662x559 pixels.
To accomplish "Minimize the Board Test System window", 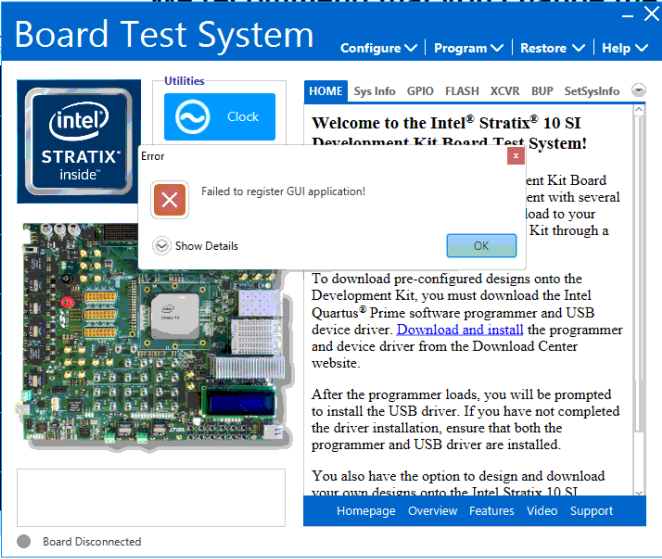I will [628, 16].
